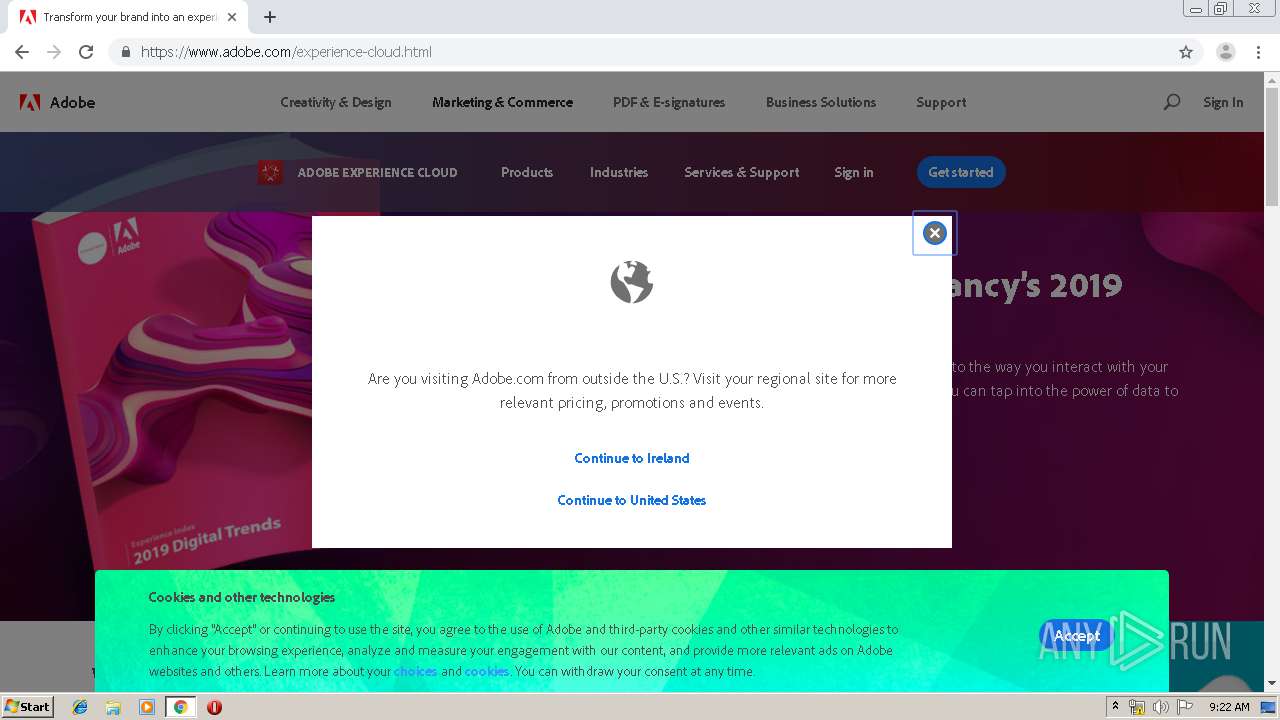Click the search magnifier icon
The image size is (1280, 720).
(1172, 102)
